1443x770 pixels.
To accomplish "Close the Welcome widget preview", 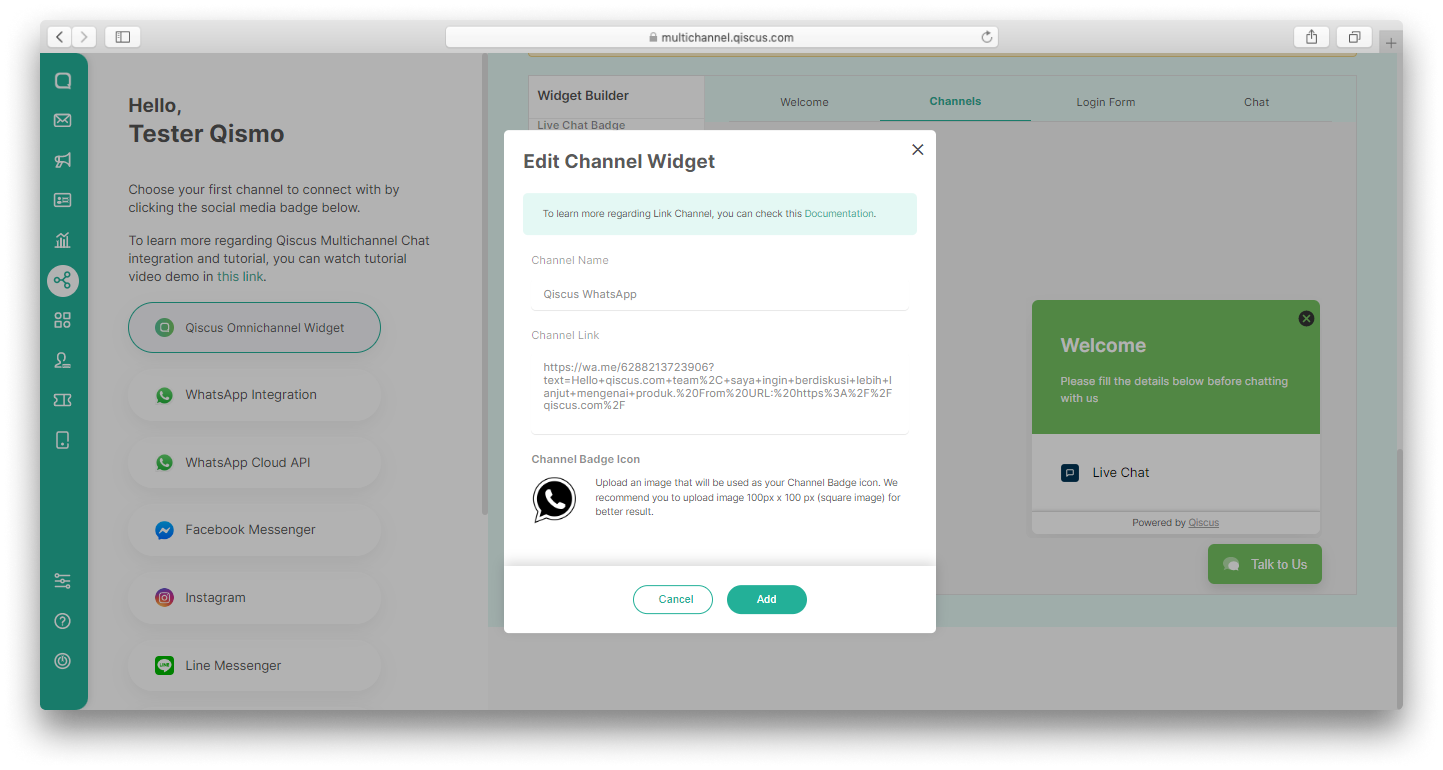I will click(1306, 318).
